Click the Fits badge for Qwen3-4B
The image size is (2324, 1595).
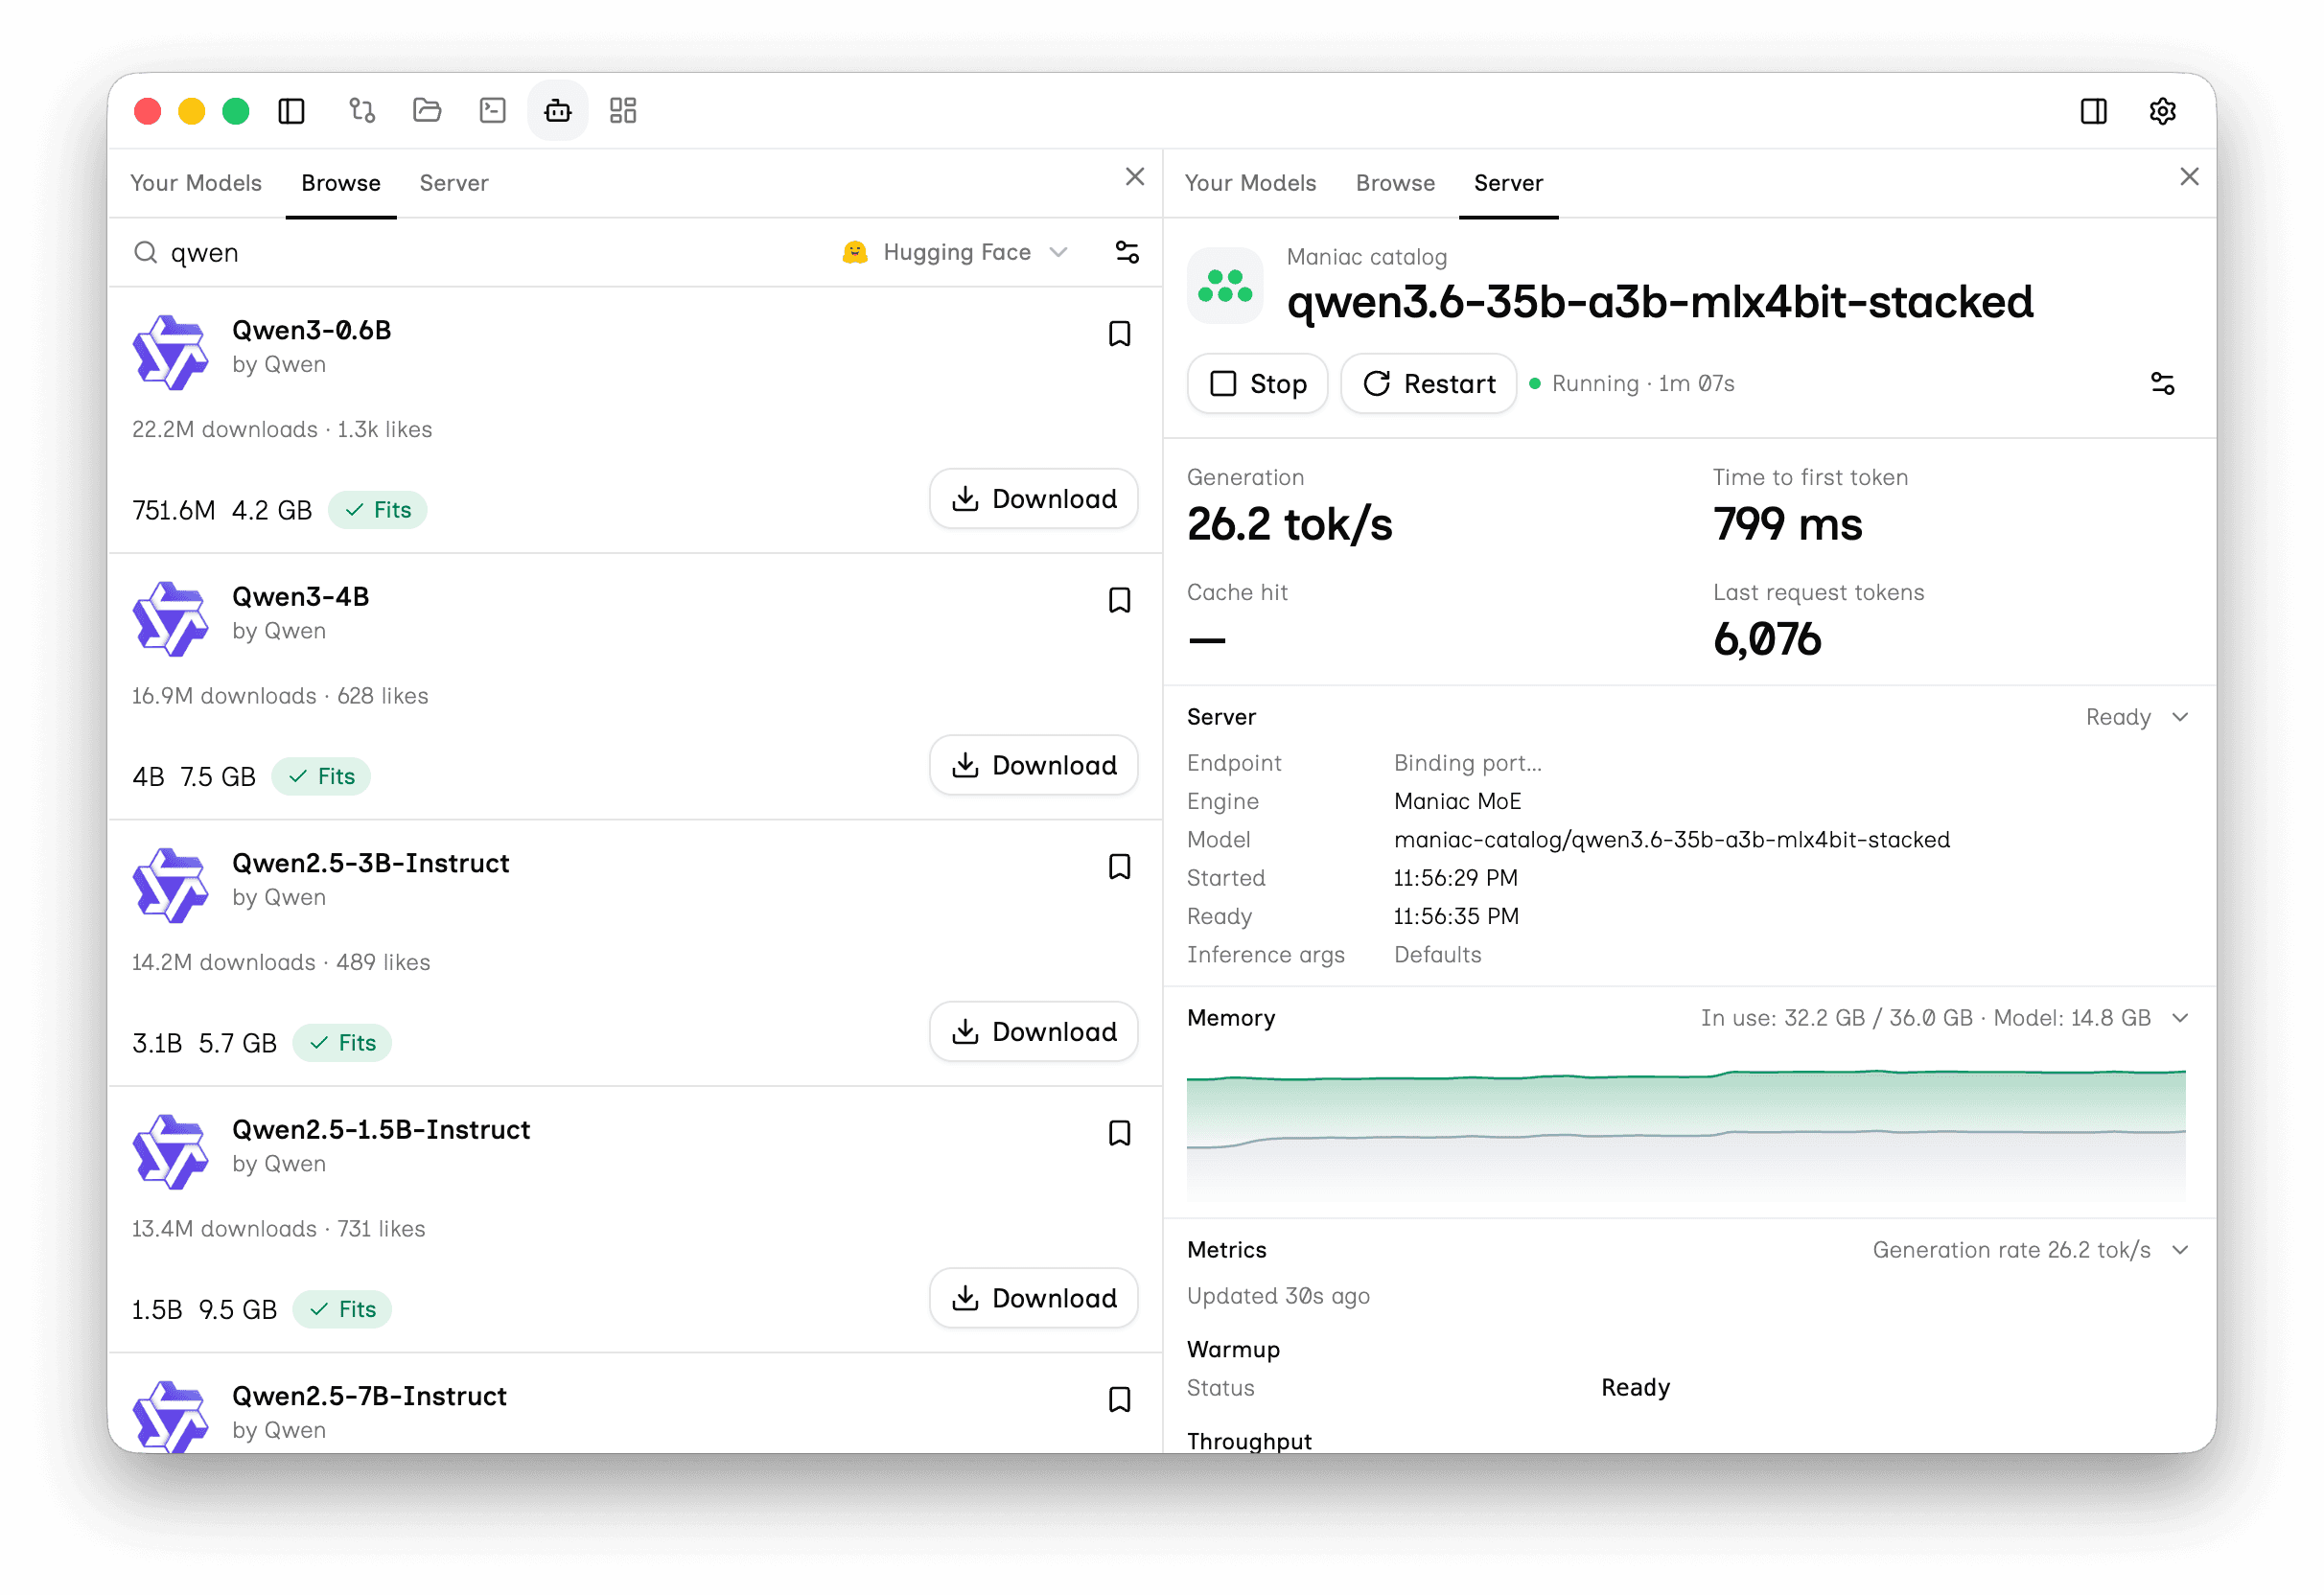321,777
